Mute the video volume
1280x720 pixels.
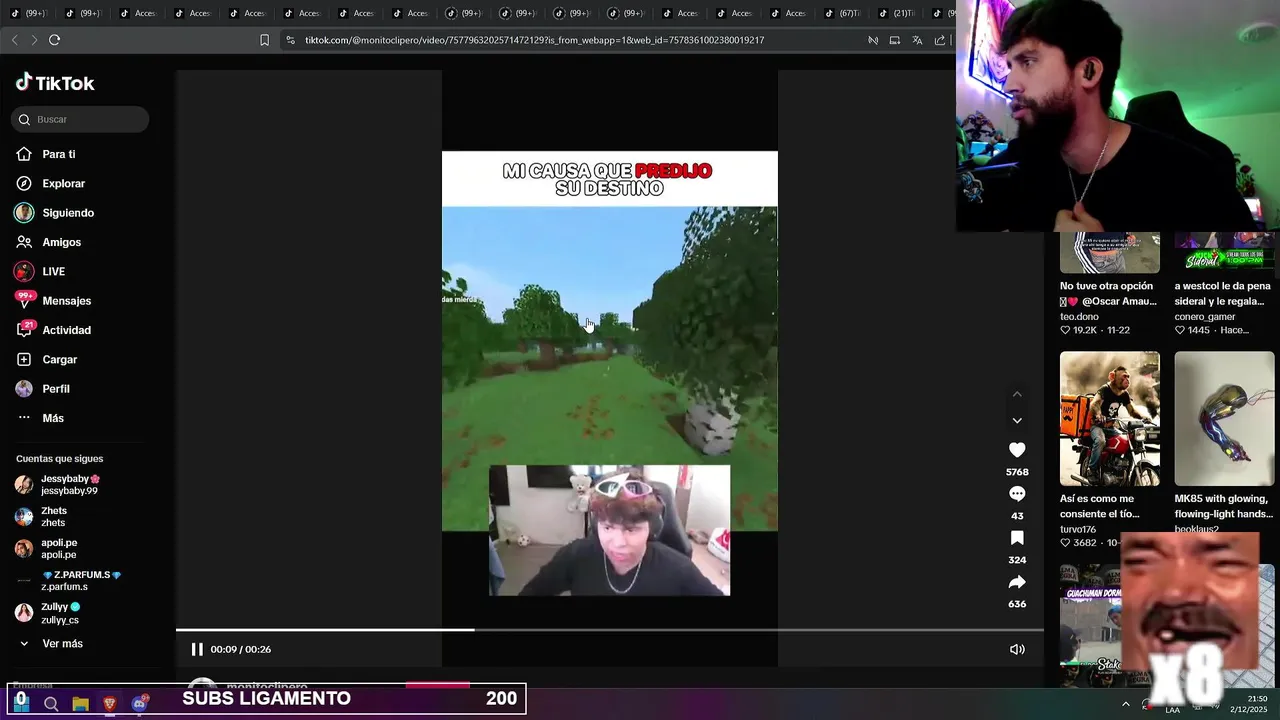[1017, 649]
